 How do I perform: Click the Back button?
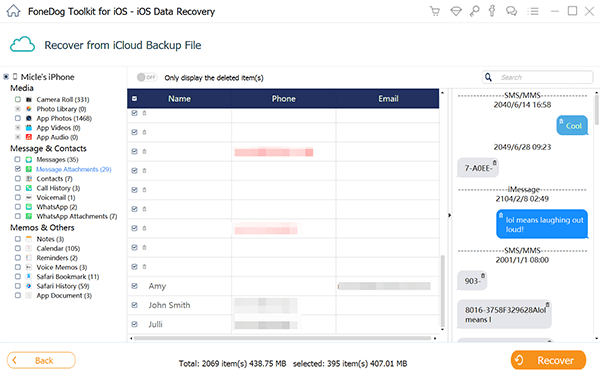[x=41, y=360]
